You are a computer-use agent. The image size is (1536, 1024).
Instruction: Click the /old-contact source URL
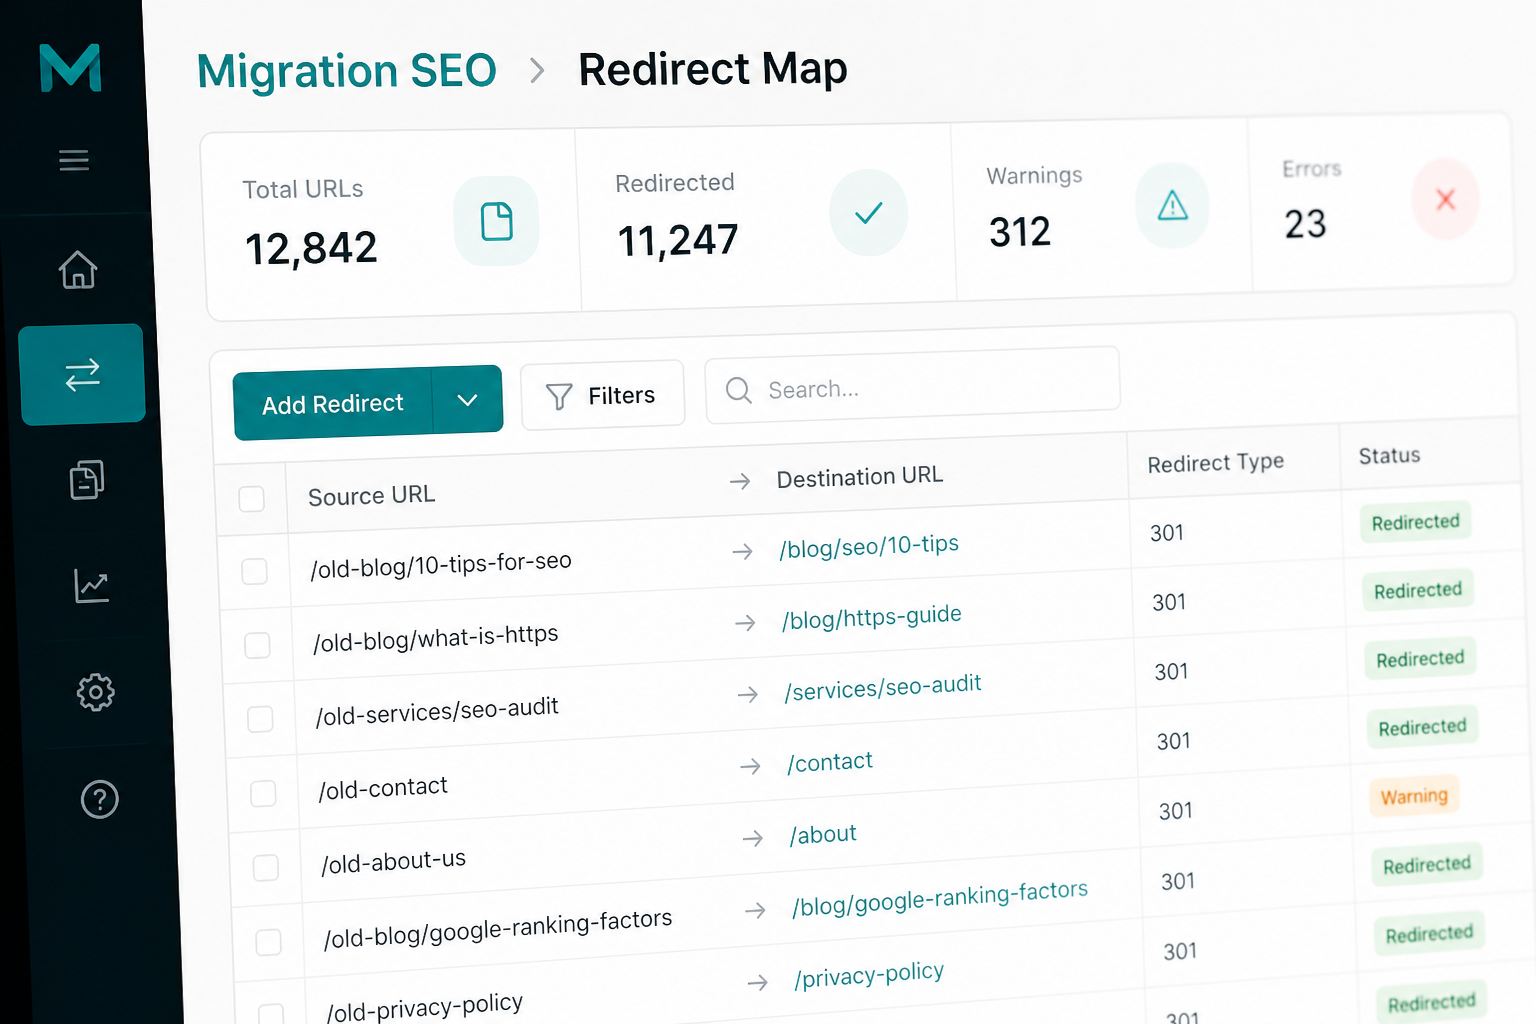click(383, 788)
